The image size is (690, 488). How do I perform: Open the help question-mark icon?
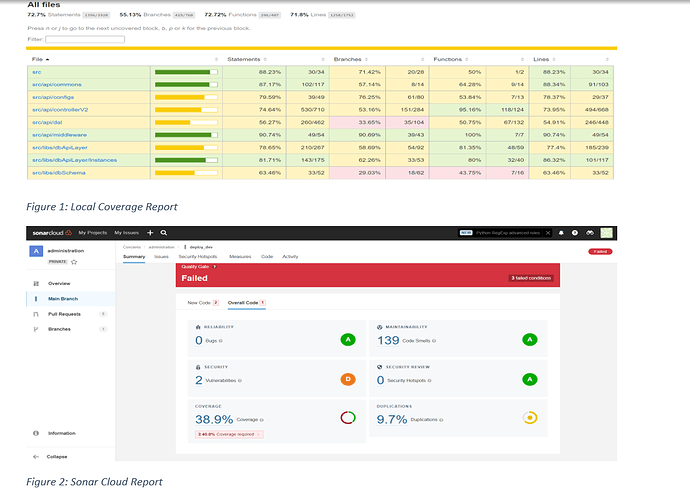(575, 233)
